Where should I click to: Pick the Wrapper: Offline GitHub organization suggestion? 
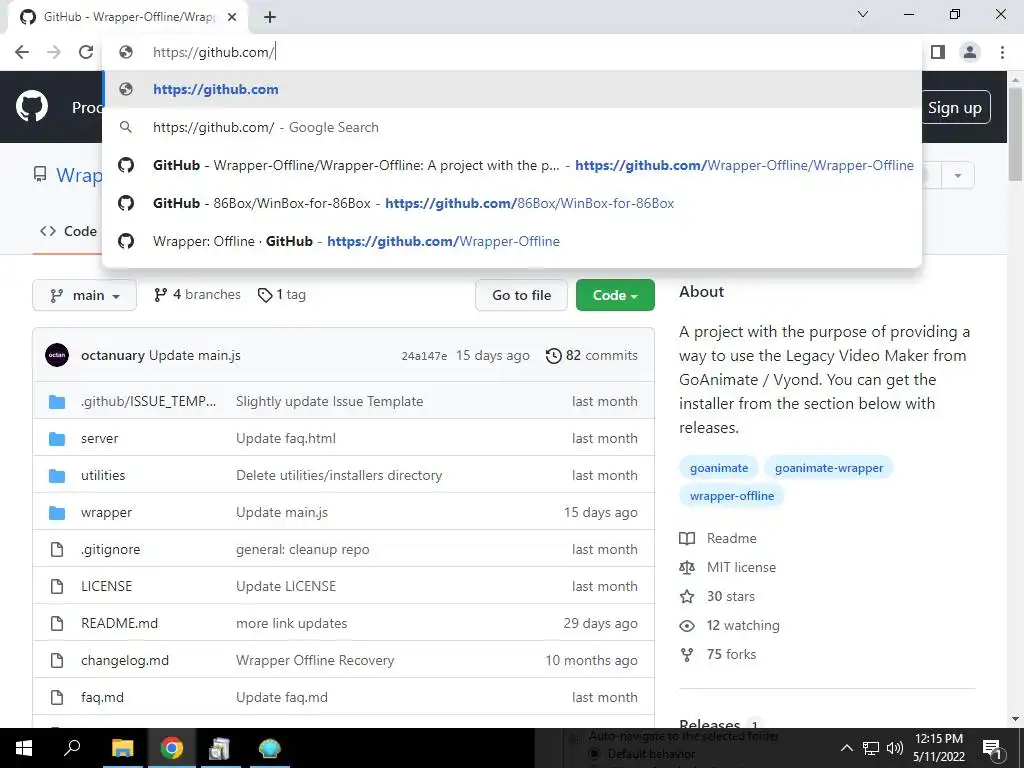pos(512,241)
